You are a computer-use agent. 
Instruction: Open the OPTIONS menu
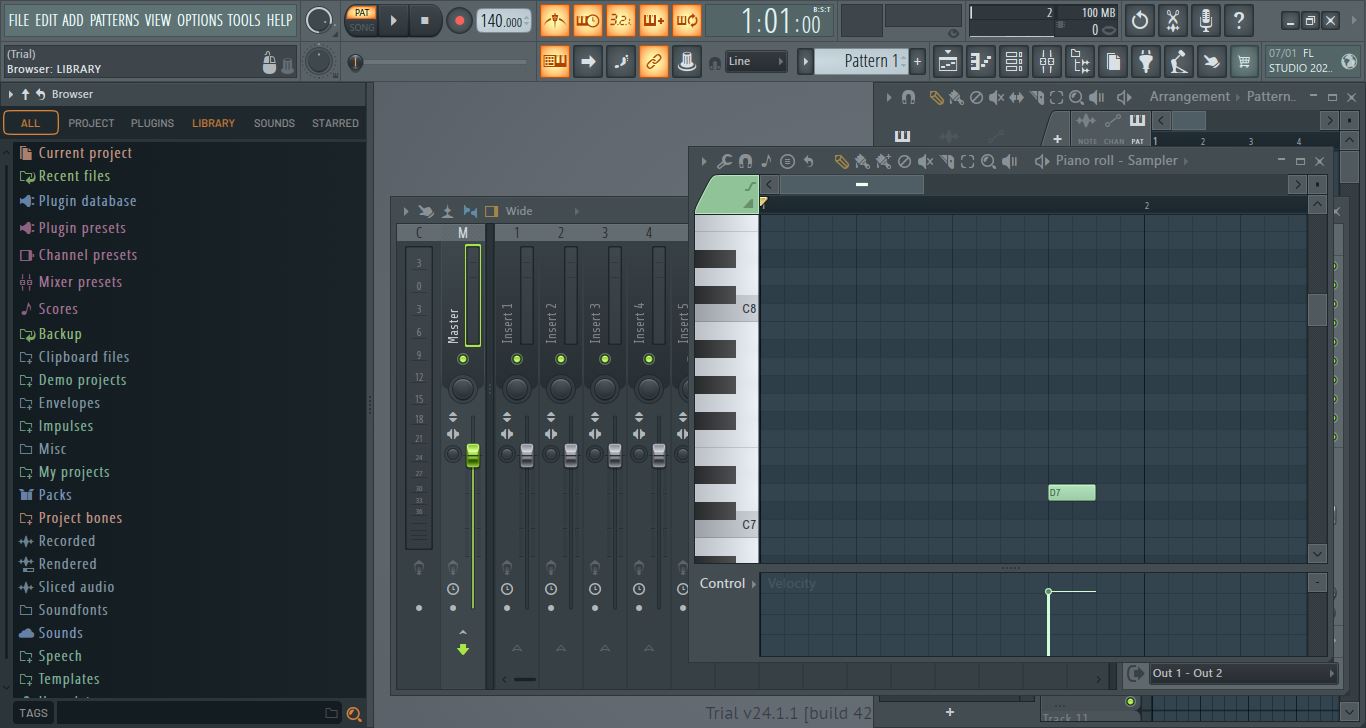coord(200,20)
